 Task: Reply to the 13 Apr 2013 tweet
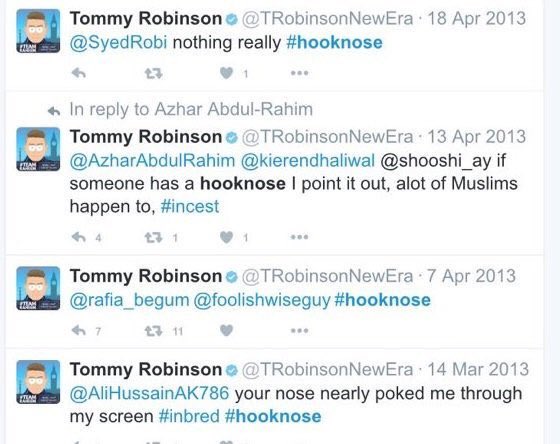click(x=79, y=237)
